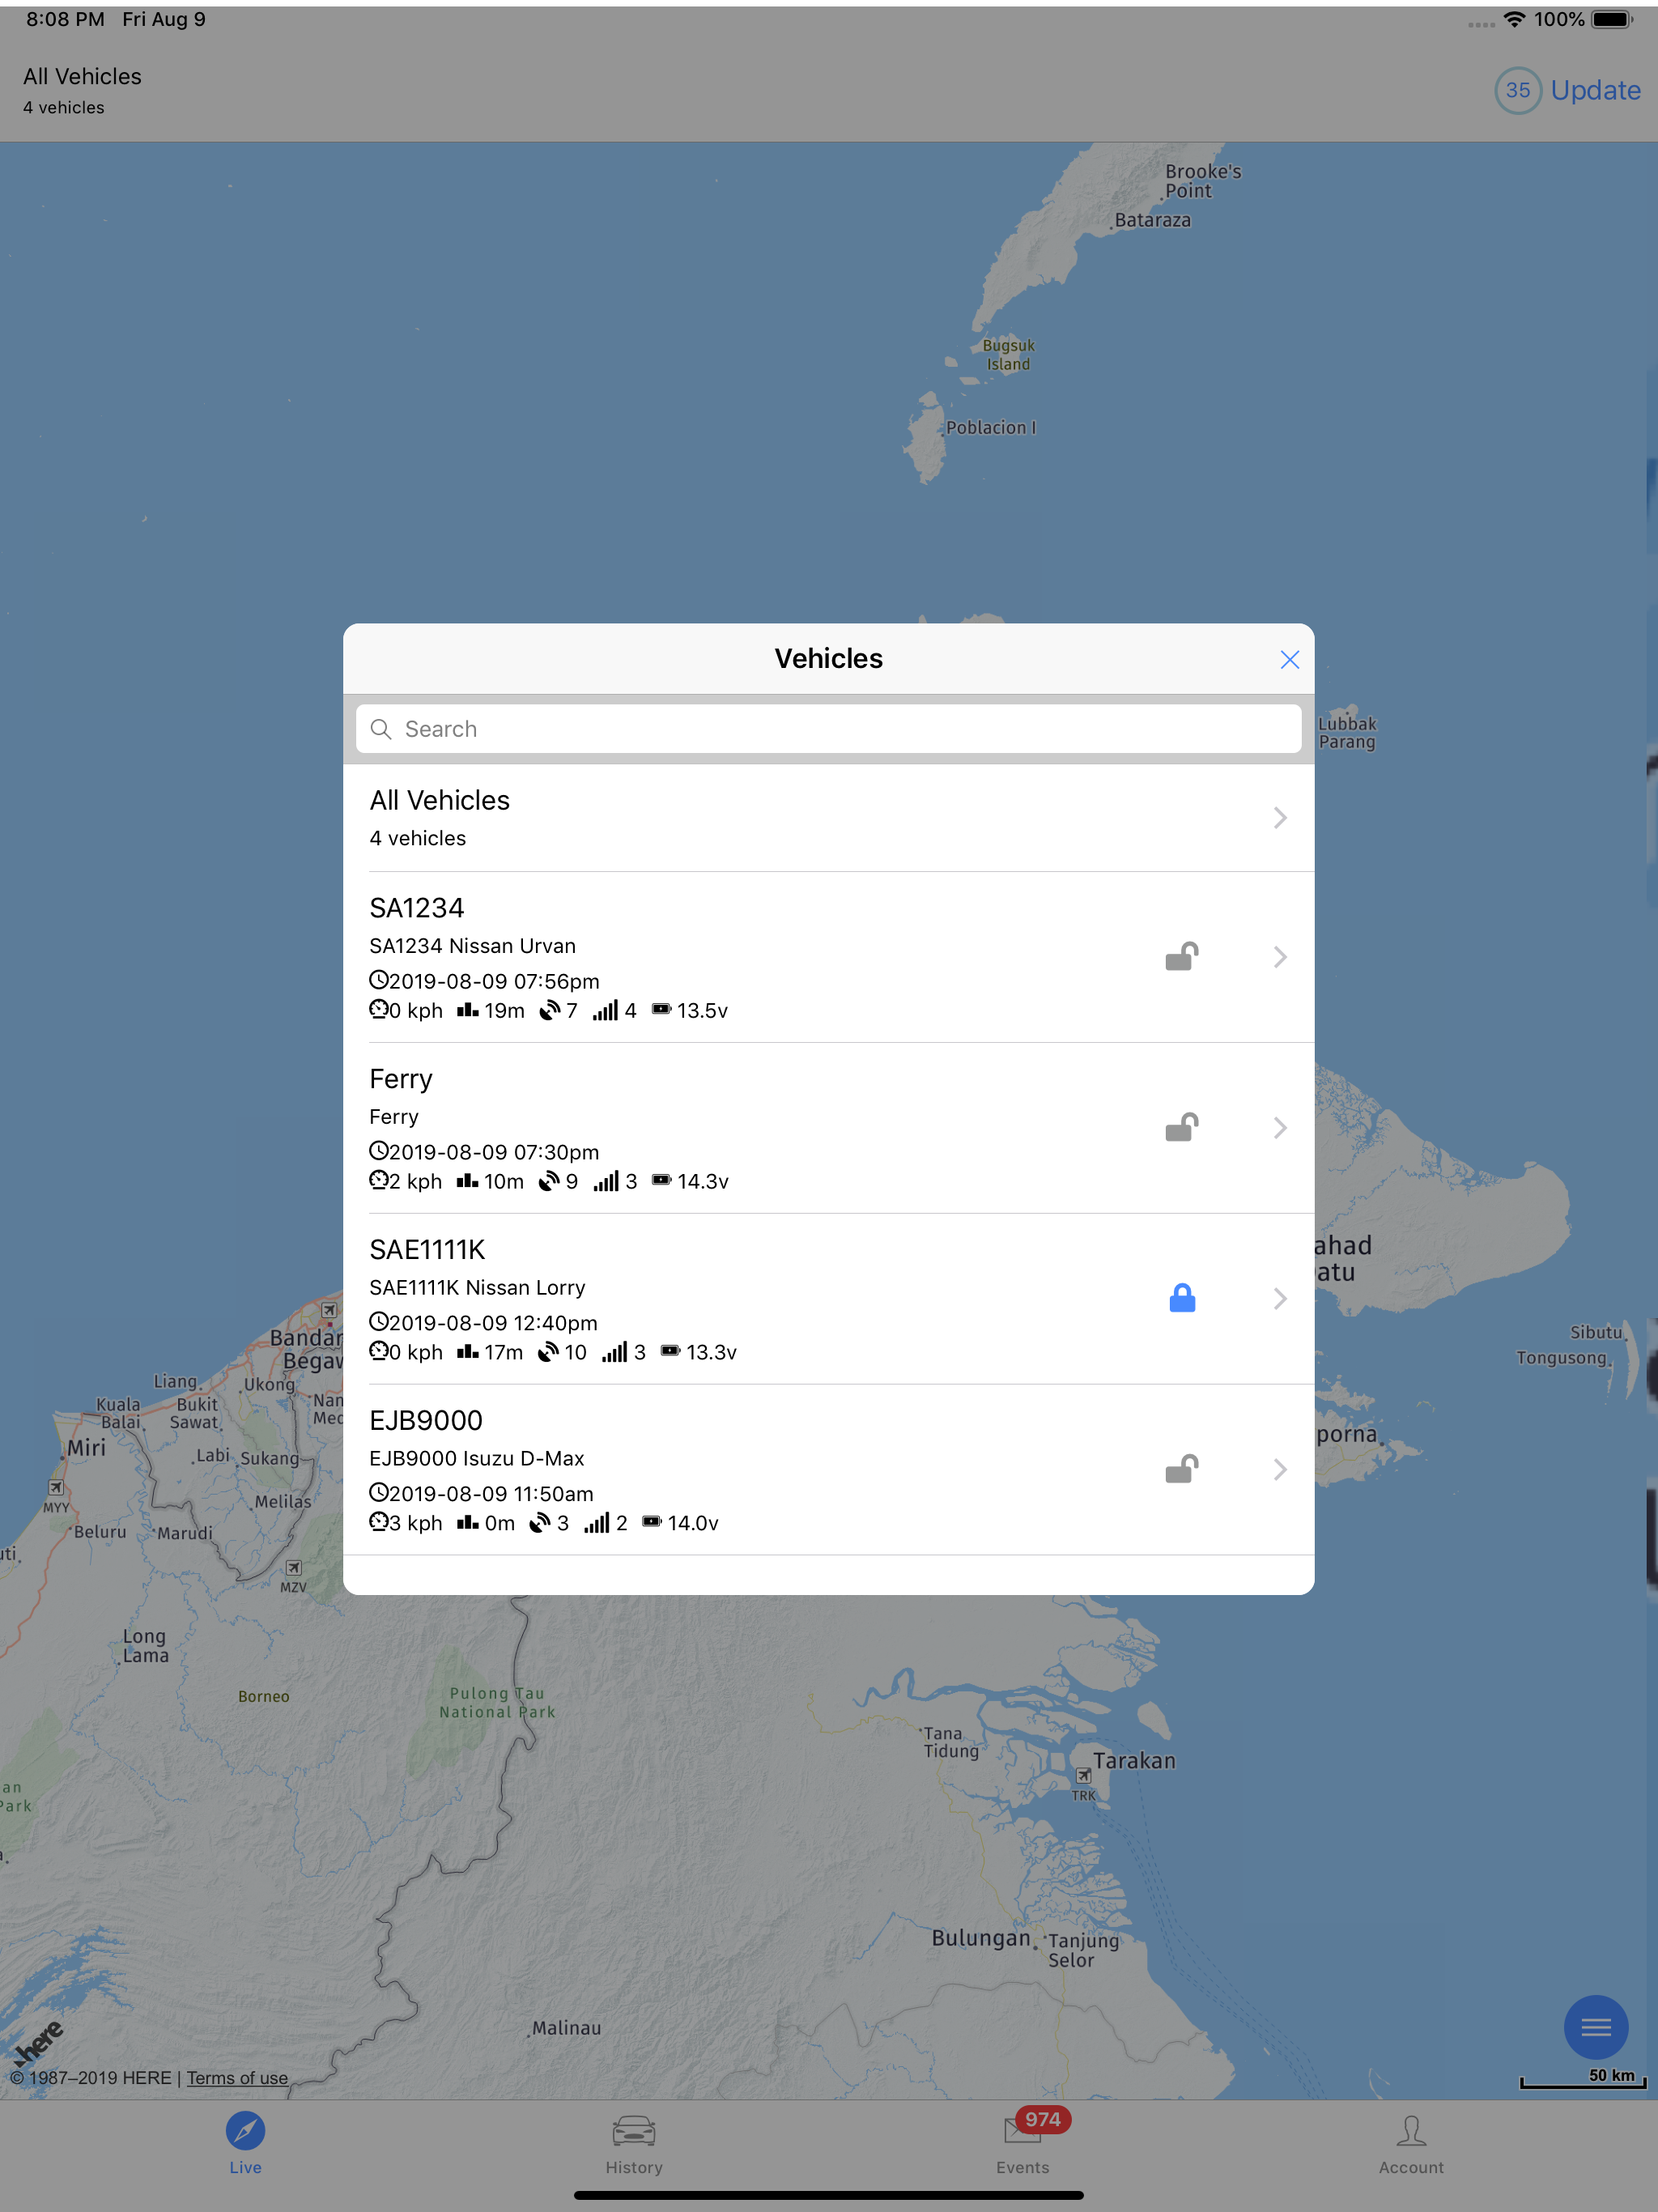Click EJB9000 timestamp clock icon

[x=378, y=1493]
